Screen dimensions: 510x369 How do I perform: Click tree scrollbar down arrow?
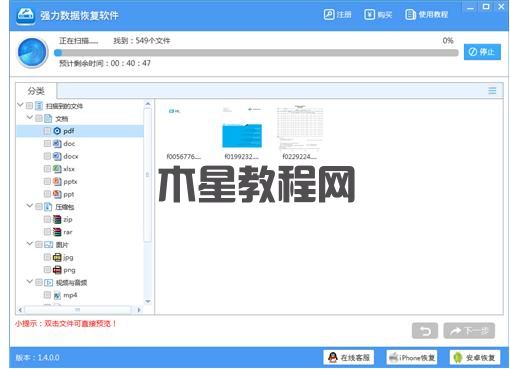[x=148, y=301]
